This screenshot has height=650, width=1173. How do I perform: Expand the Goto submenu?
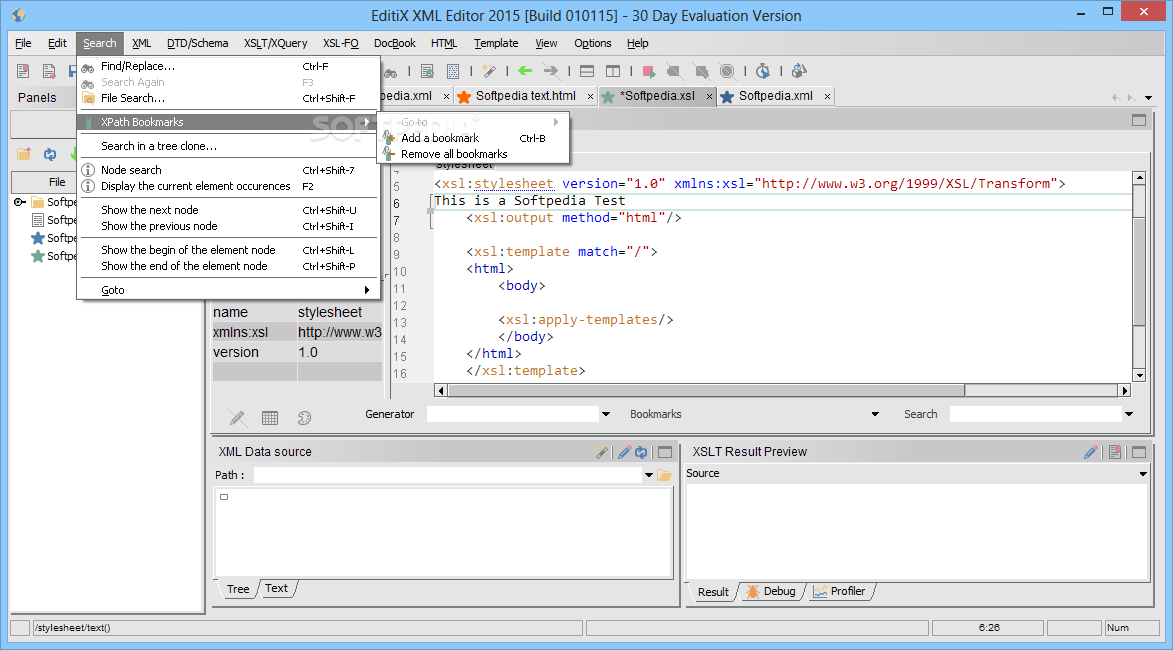(229, 290)
